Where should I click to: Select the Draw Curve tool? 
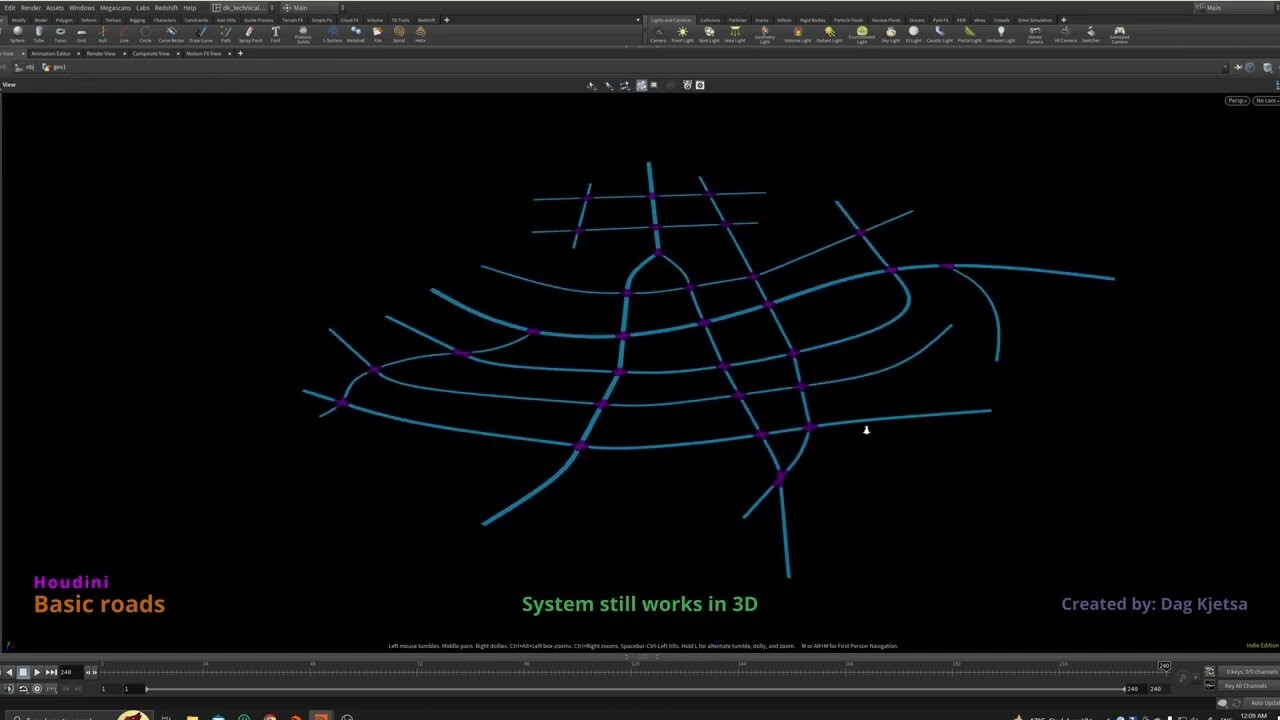[x=200, y=32]
